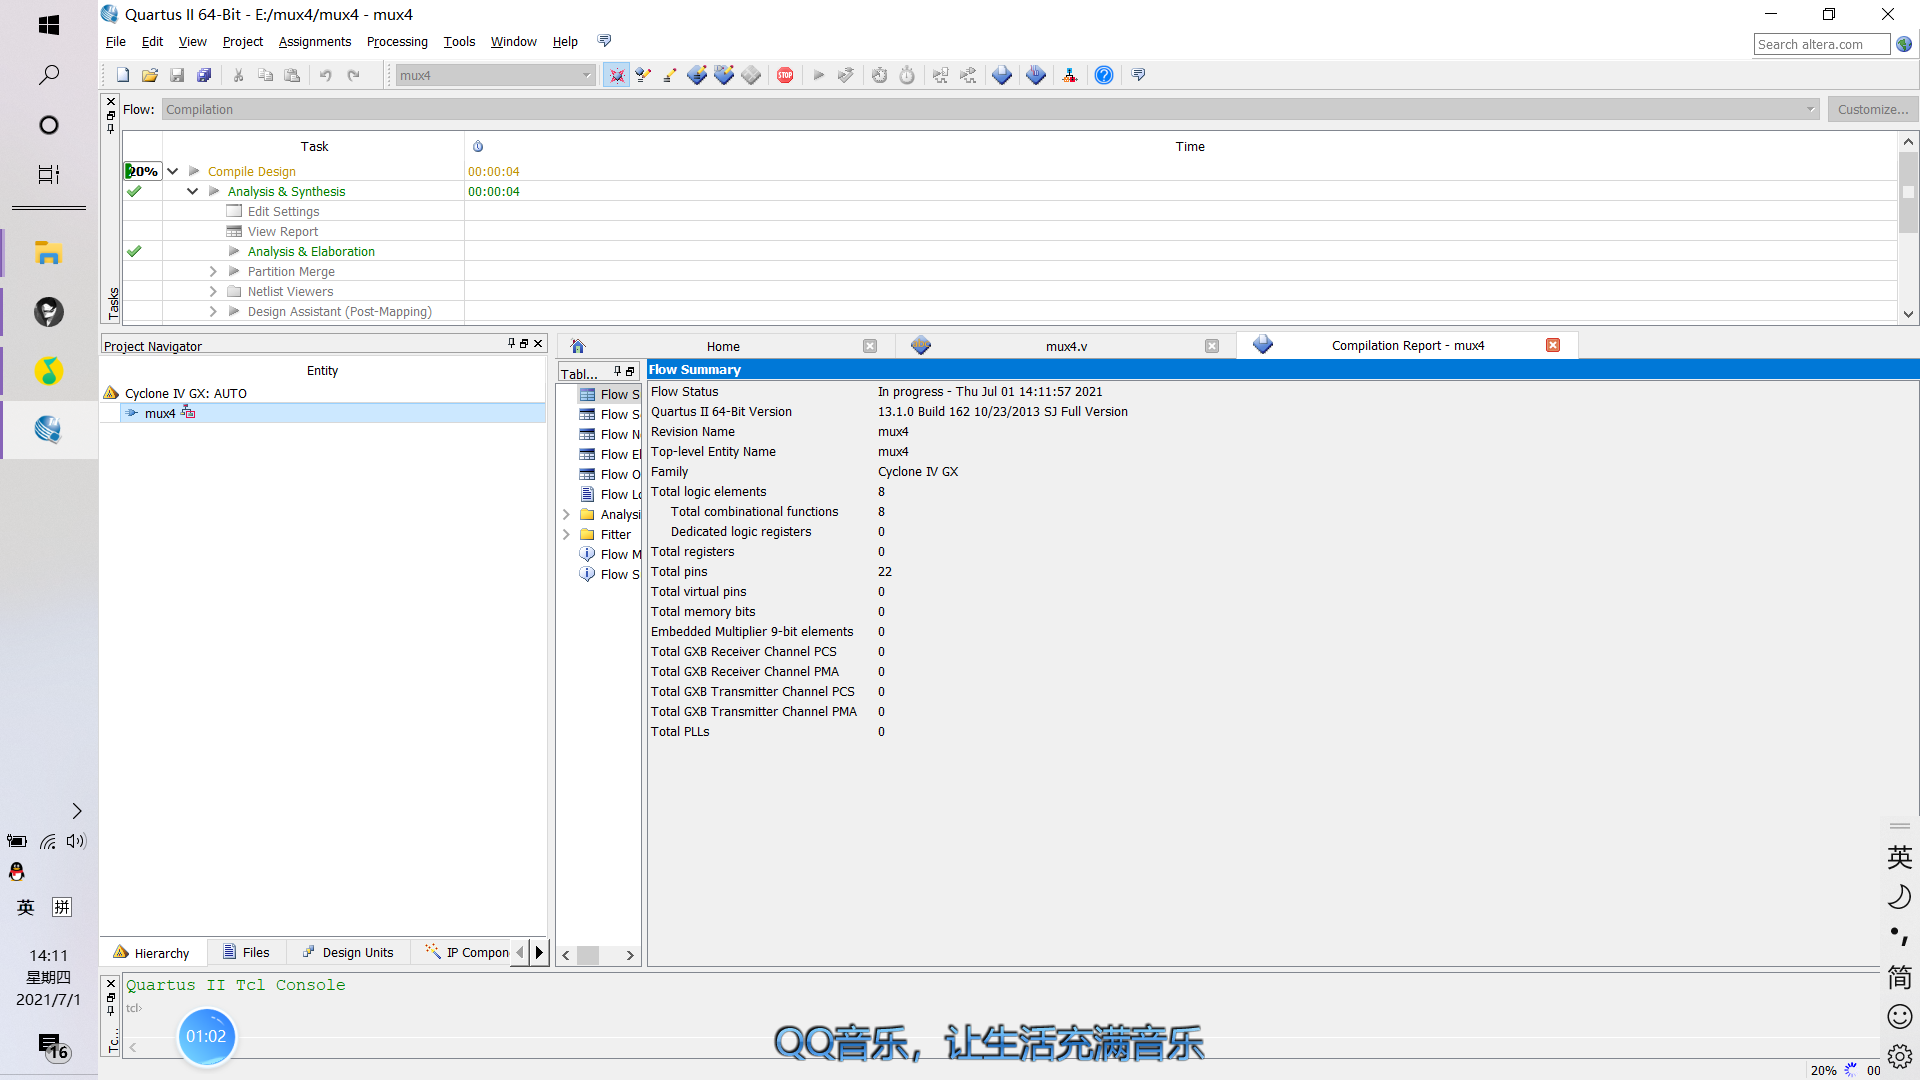Image resolution: width=1920 pixels, height=1080 pixels.
Task: Click the New File toolbar icon
Action: tap(122, 75)
